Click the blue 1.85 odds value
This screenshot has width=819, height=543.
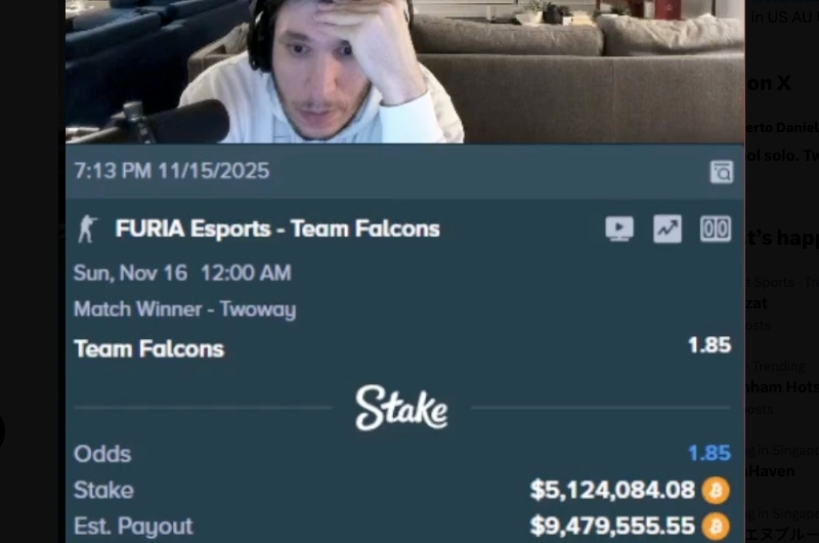tap(709, 453)
